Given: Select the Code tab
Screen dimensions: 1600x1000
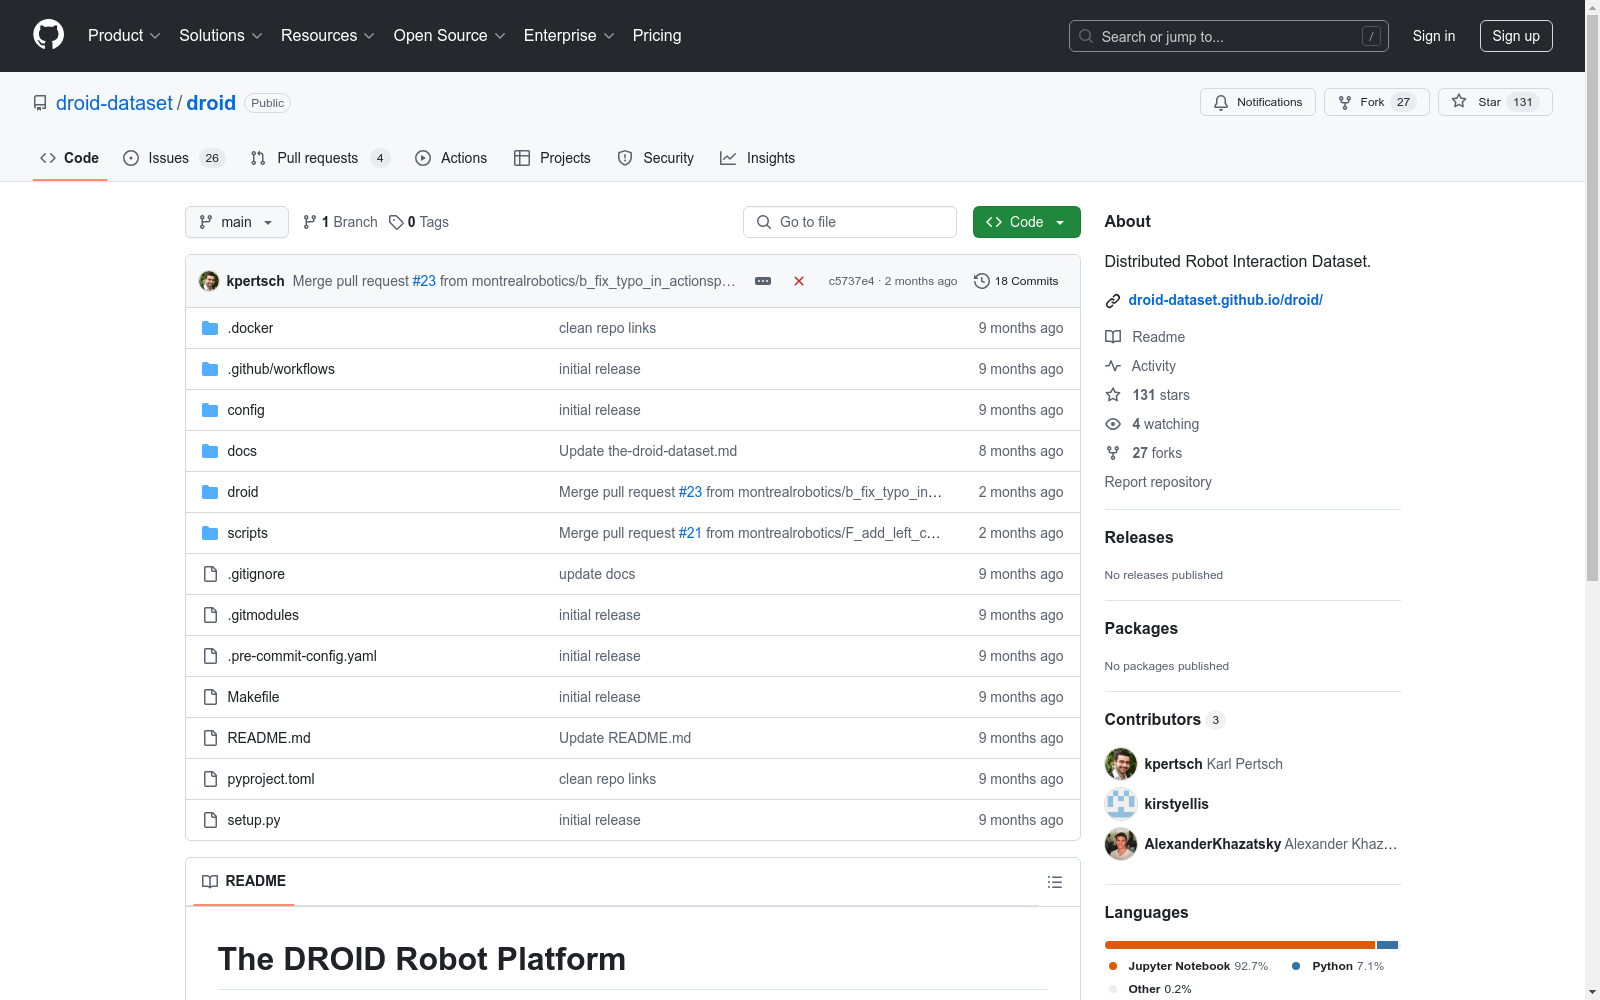Looking at the screenshot, I should coord(70,158).
